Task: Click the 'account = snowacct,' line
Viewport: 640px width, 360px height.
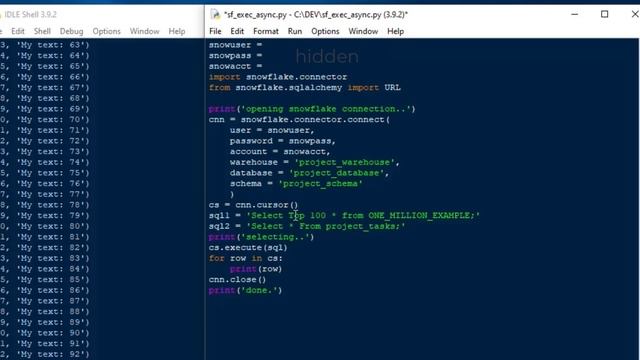Action: (280, 151)
